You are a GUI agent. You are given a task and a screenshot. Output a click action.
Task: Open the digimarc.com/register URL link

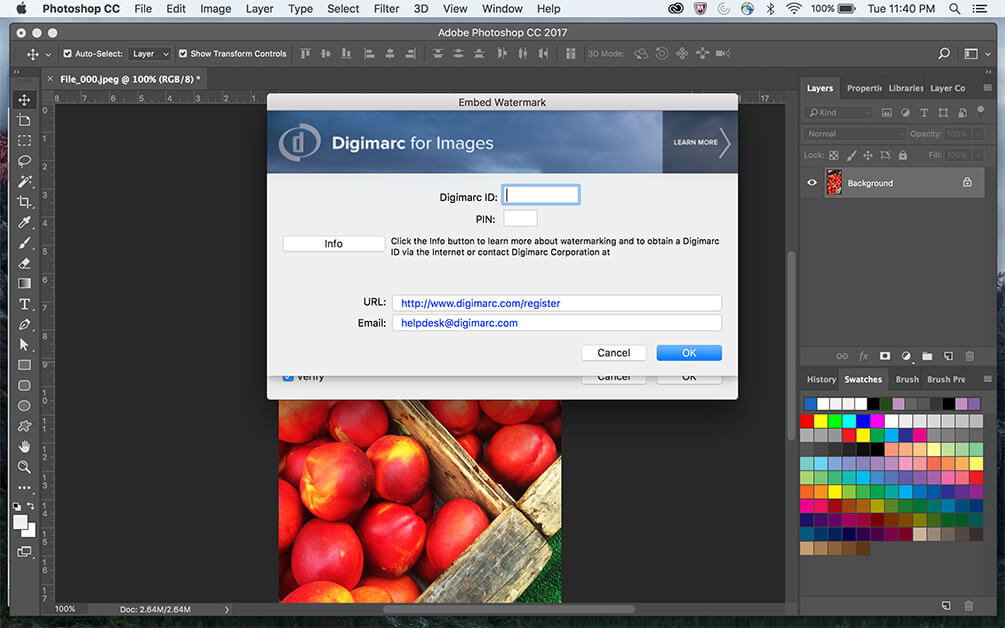pyautogui.click(x=481, y=303)
